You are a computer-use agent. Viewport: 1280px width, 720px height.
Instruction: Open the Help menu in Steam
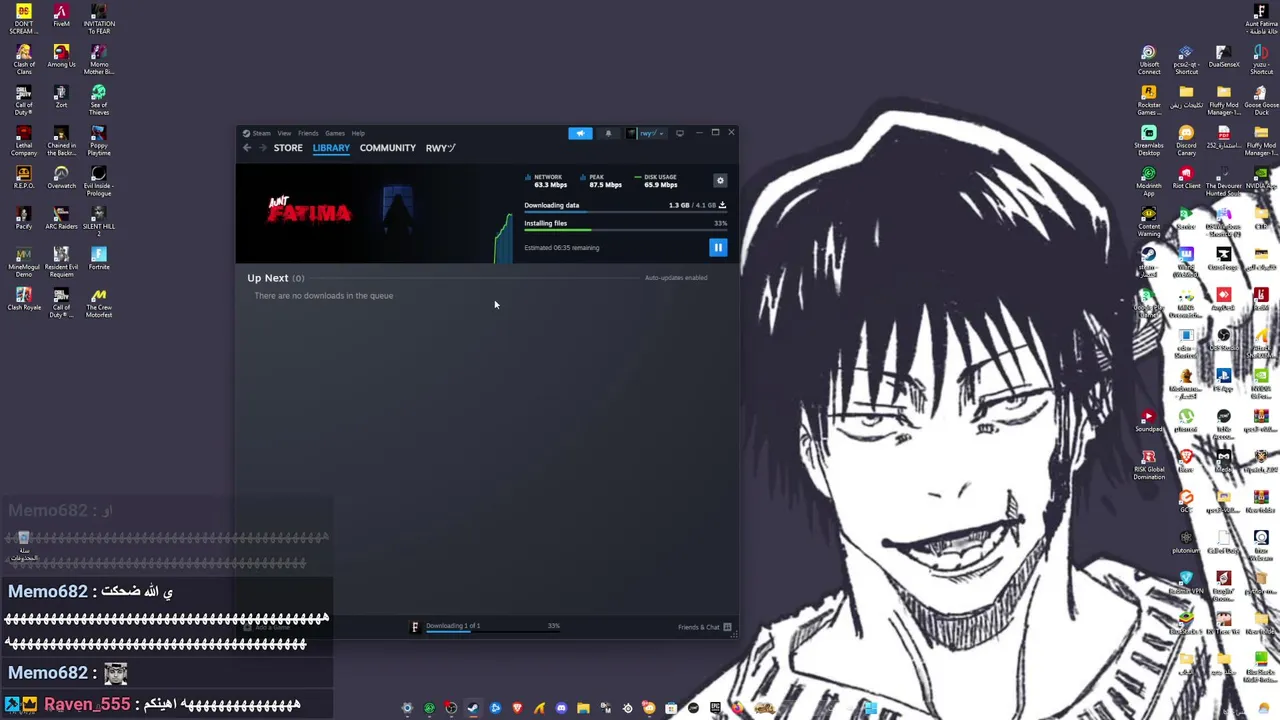pos(358,133)
